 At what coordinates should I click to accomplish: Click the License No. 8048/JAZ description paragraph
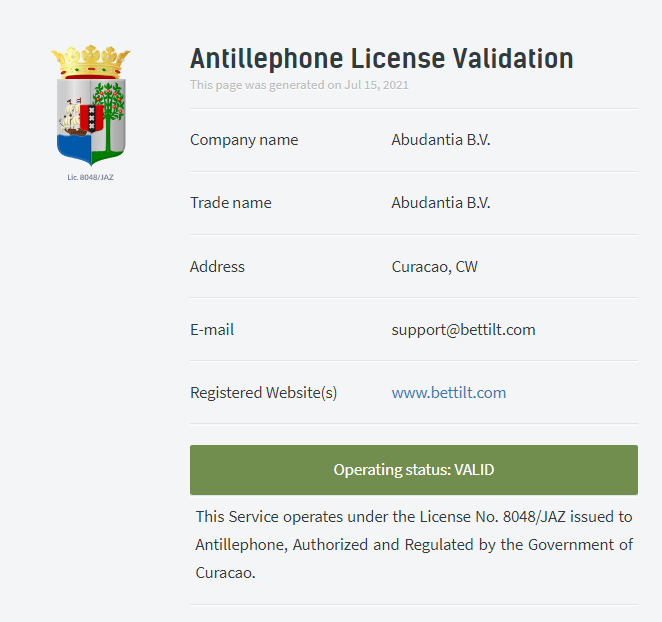point(414,545)
